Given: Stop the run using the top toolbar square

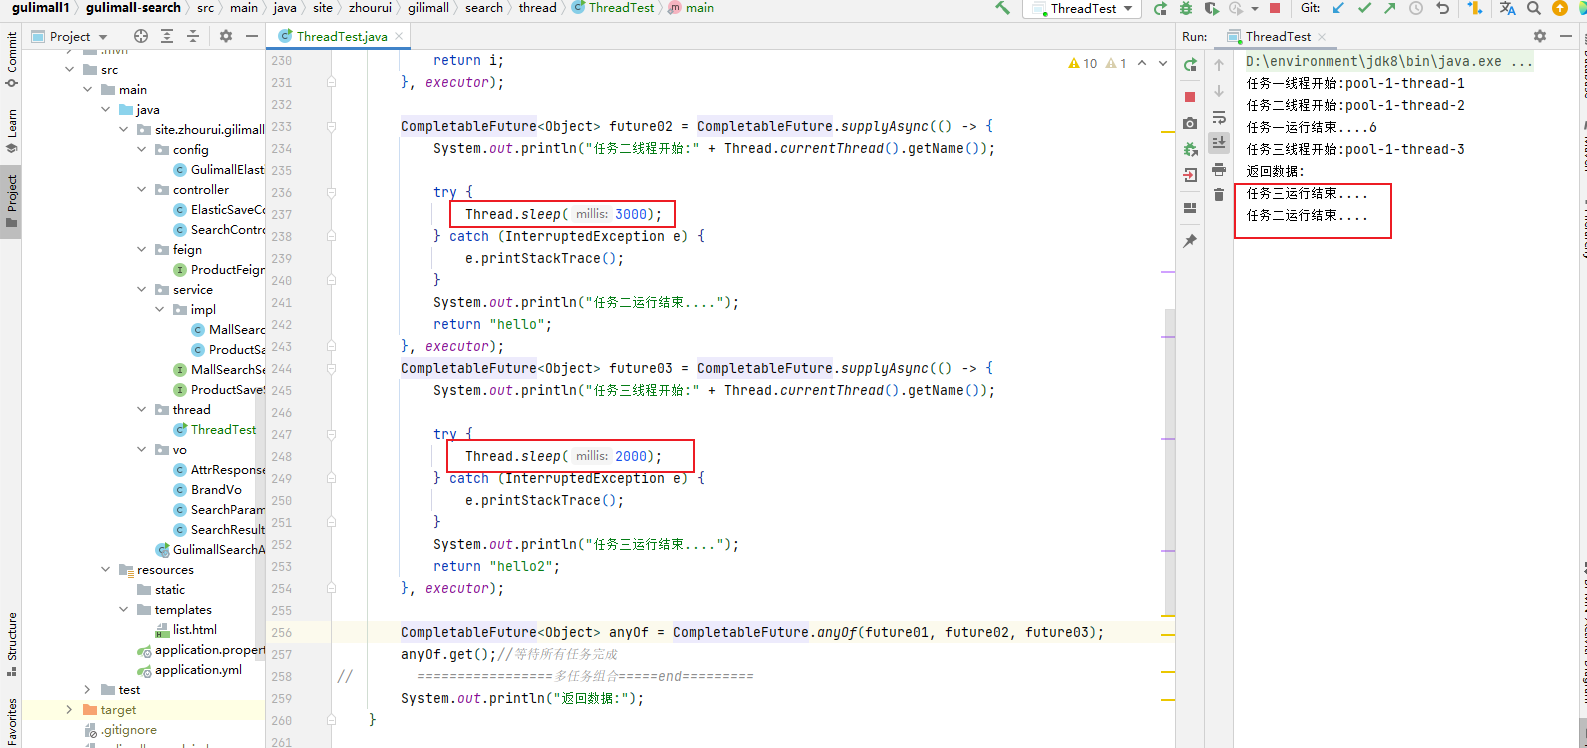Looking at the screenshot, I should coord(1275,8).
